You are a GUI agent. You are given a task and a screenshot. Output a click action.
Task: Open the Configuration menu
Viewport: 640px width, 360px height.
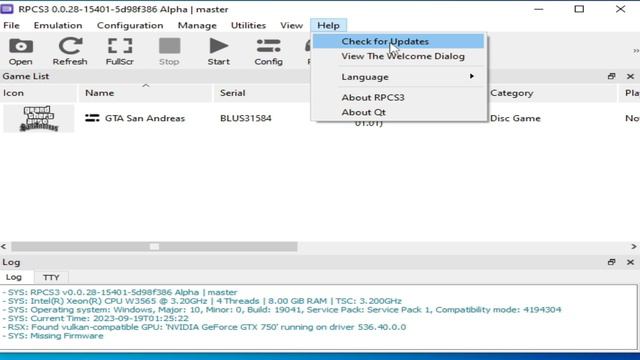[x=130, y=25]
